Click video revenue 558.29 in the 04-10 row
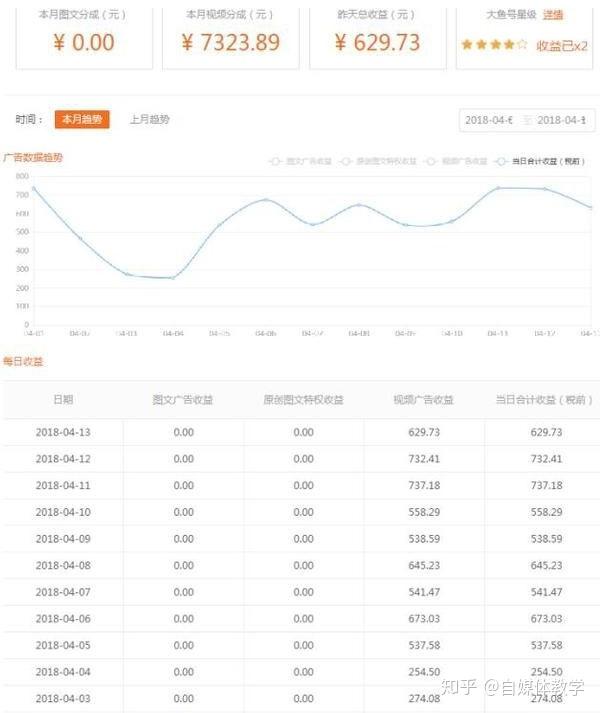Screen dimensions: 600x713 (424, 512)
